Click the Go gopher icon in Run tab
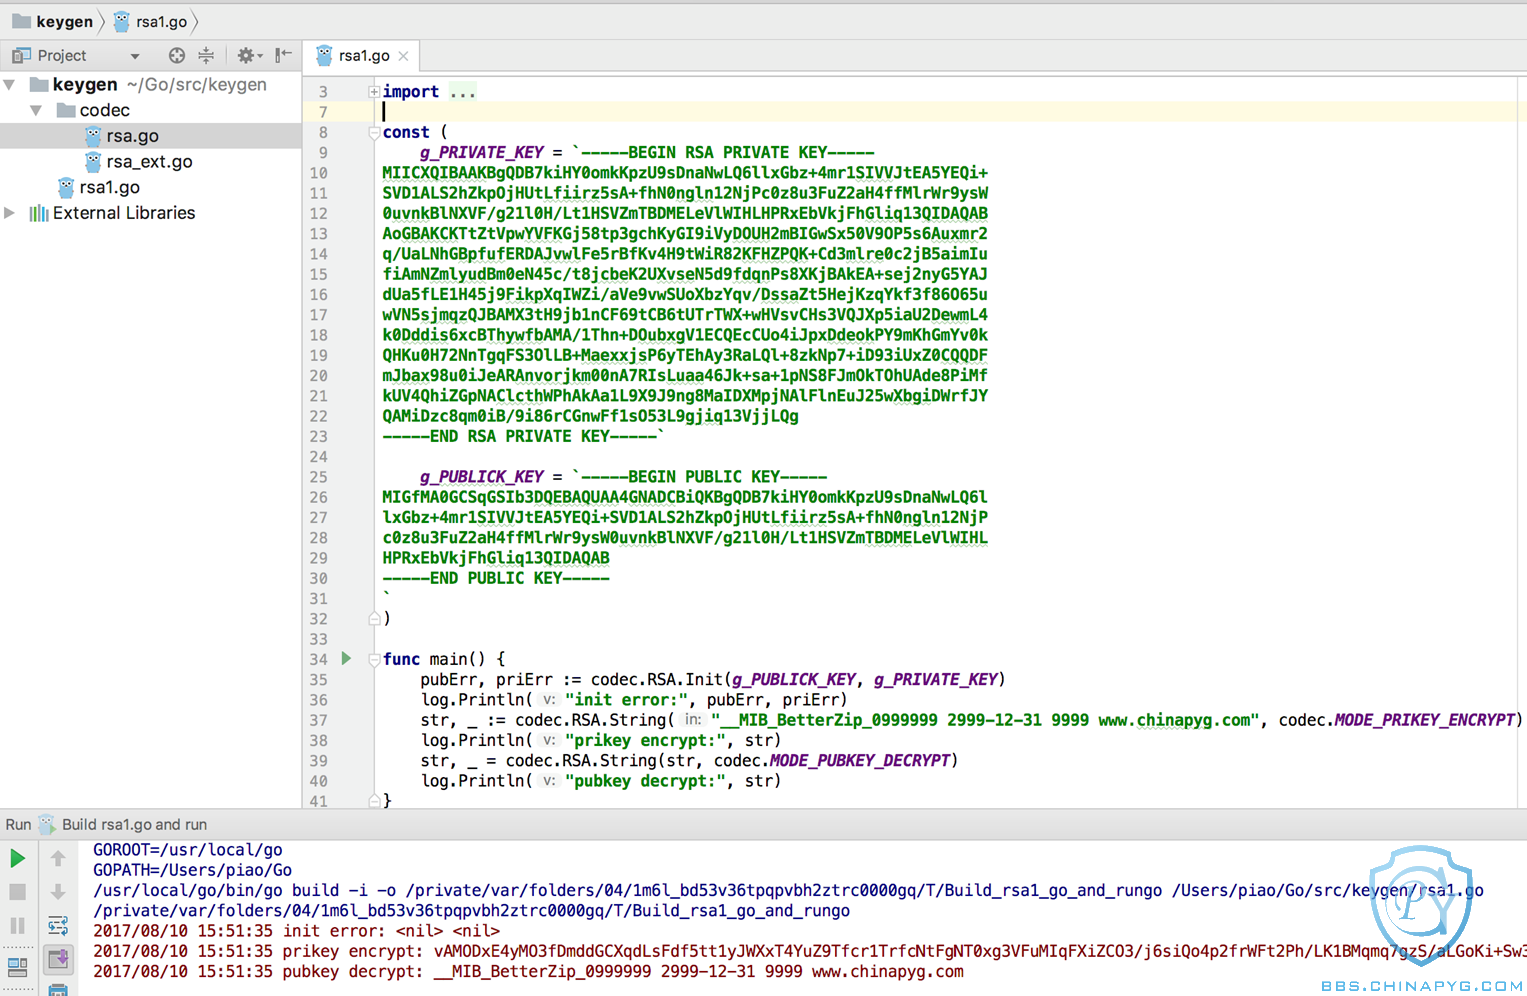 point(47,824)
